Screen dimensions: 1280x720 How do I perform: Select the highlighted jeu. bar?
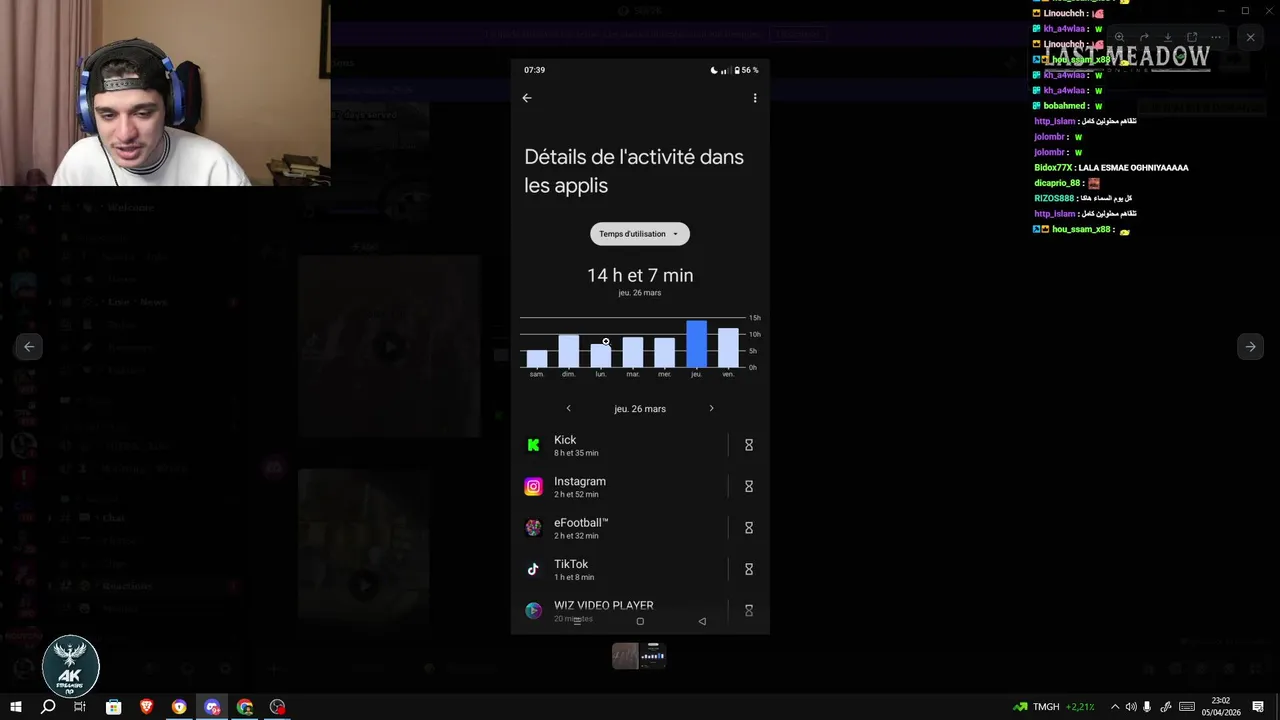697,344
